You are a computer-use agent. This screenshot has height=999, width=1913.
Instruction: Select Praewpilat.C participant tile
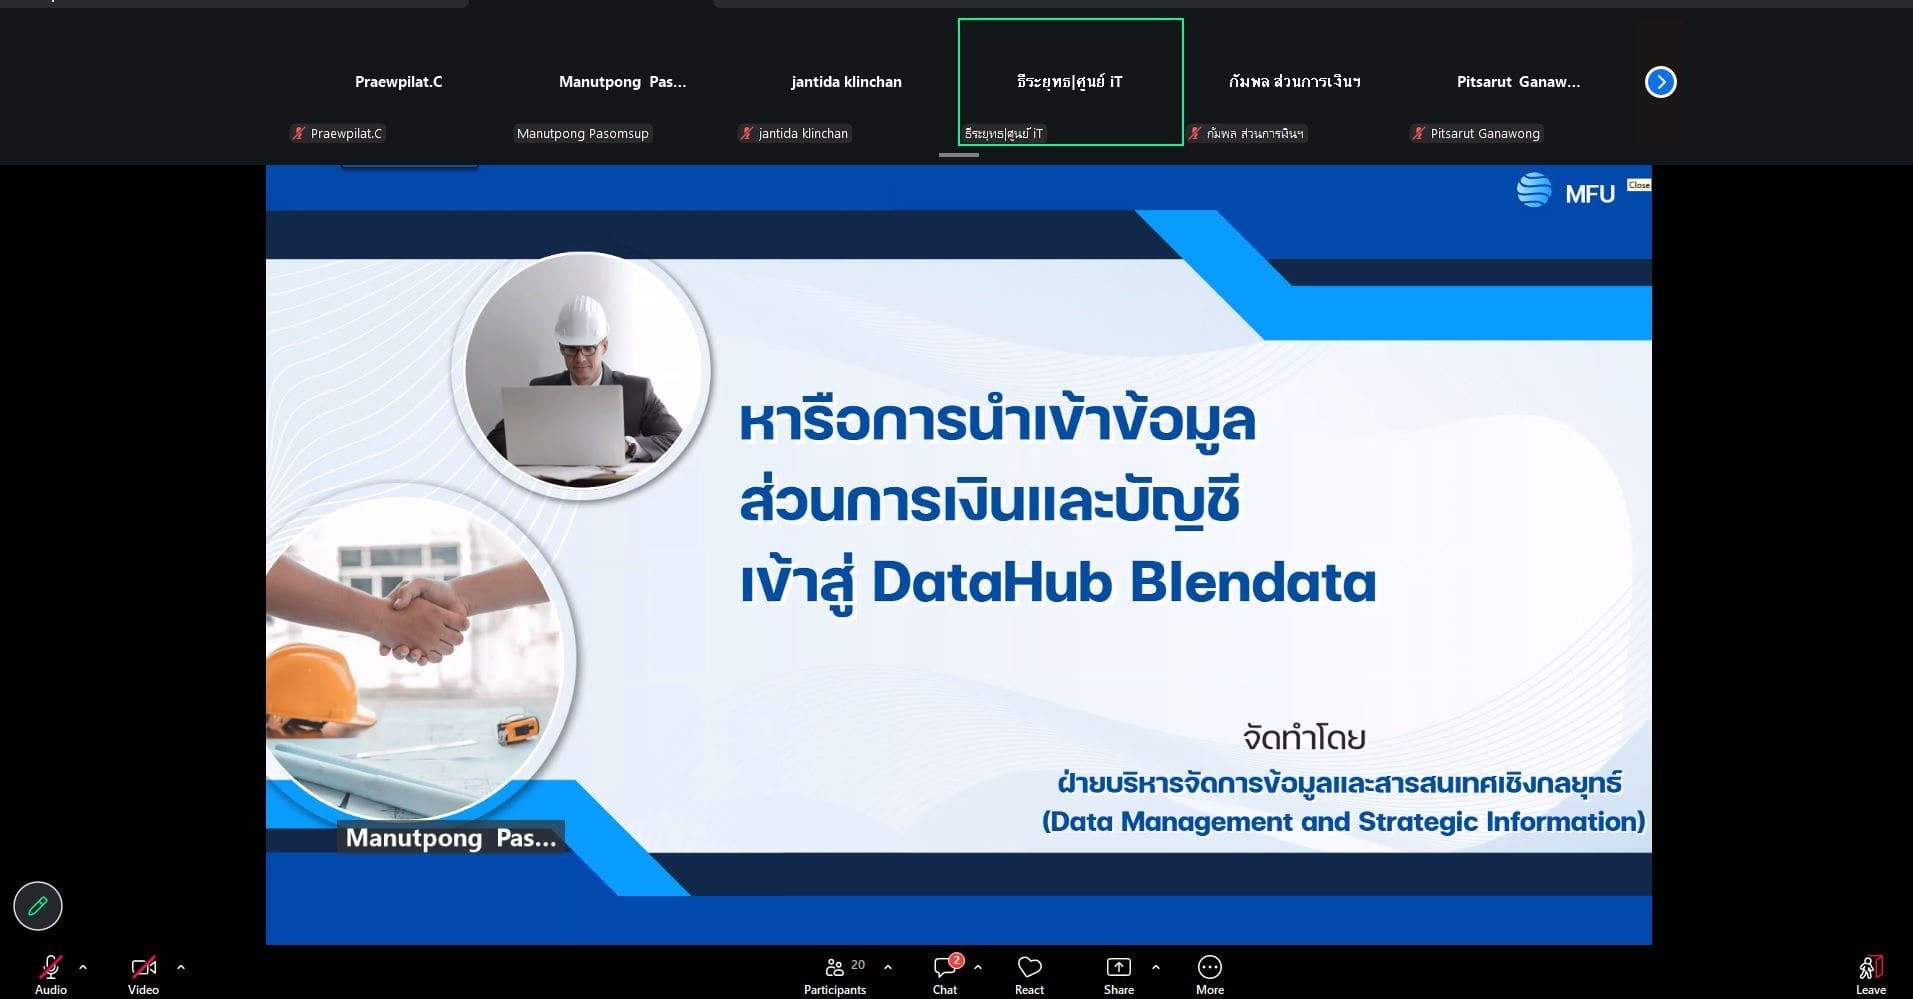click(x=398, y=82)
